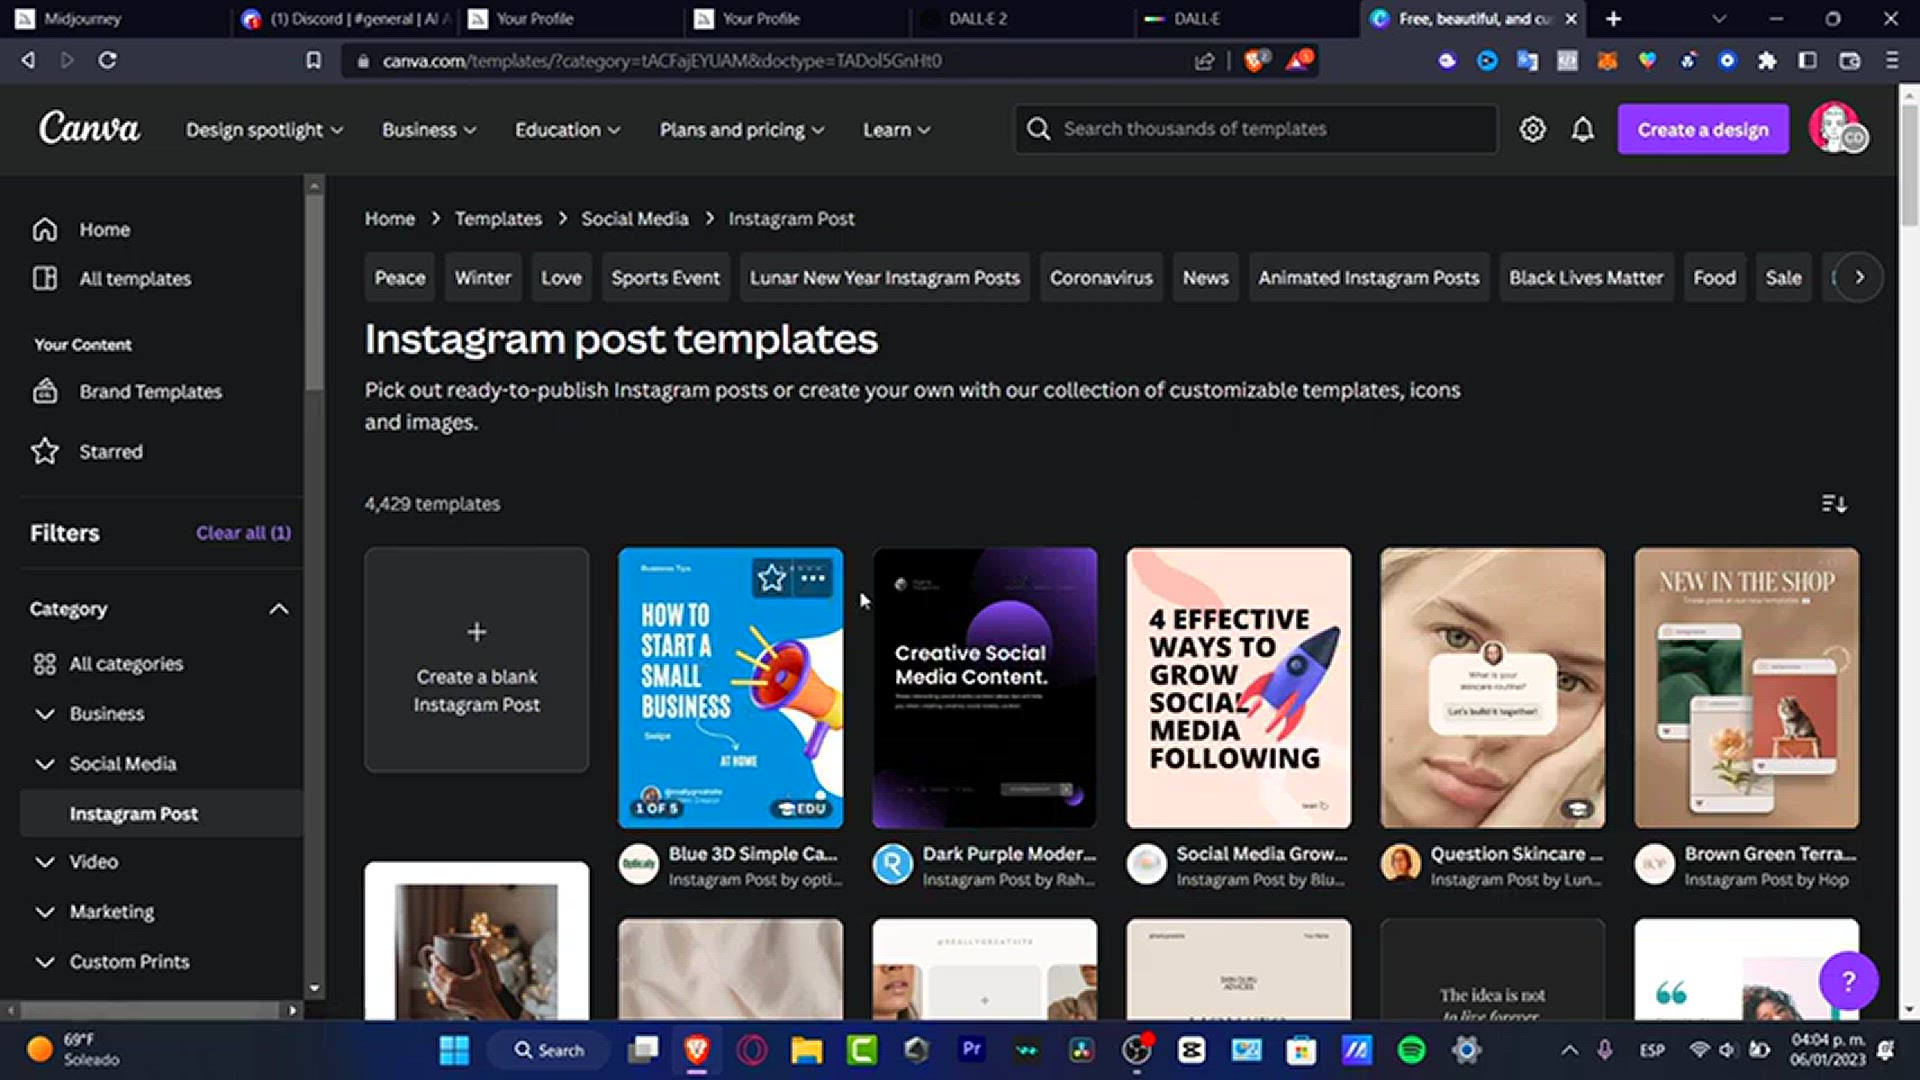This screenshot has height=1080, width=1920.
Task: Click the share page icon in address bar
Action: (x=1204, y=61)
